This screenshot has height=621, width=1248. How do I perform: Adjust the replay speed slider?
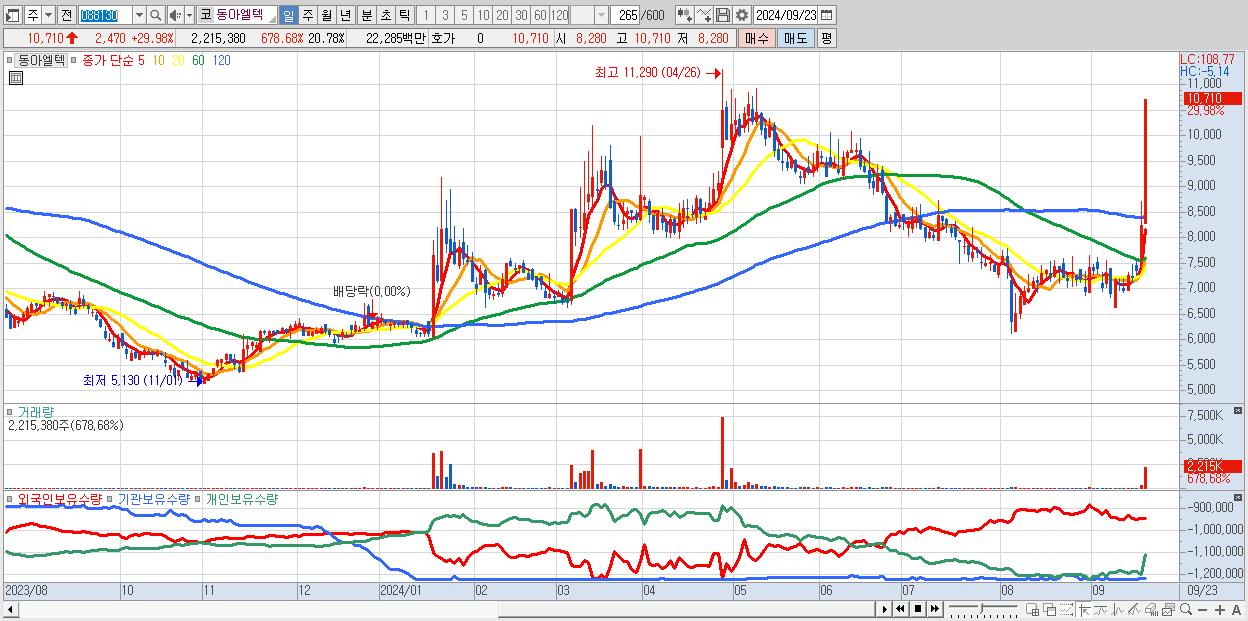coord(982,609)
